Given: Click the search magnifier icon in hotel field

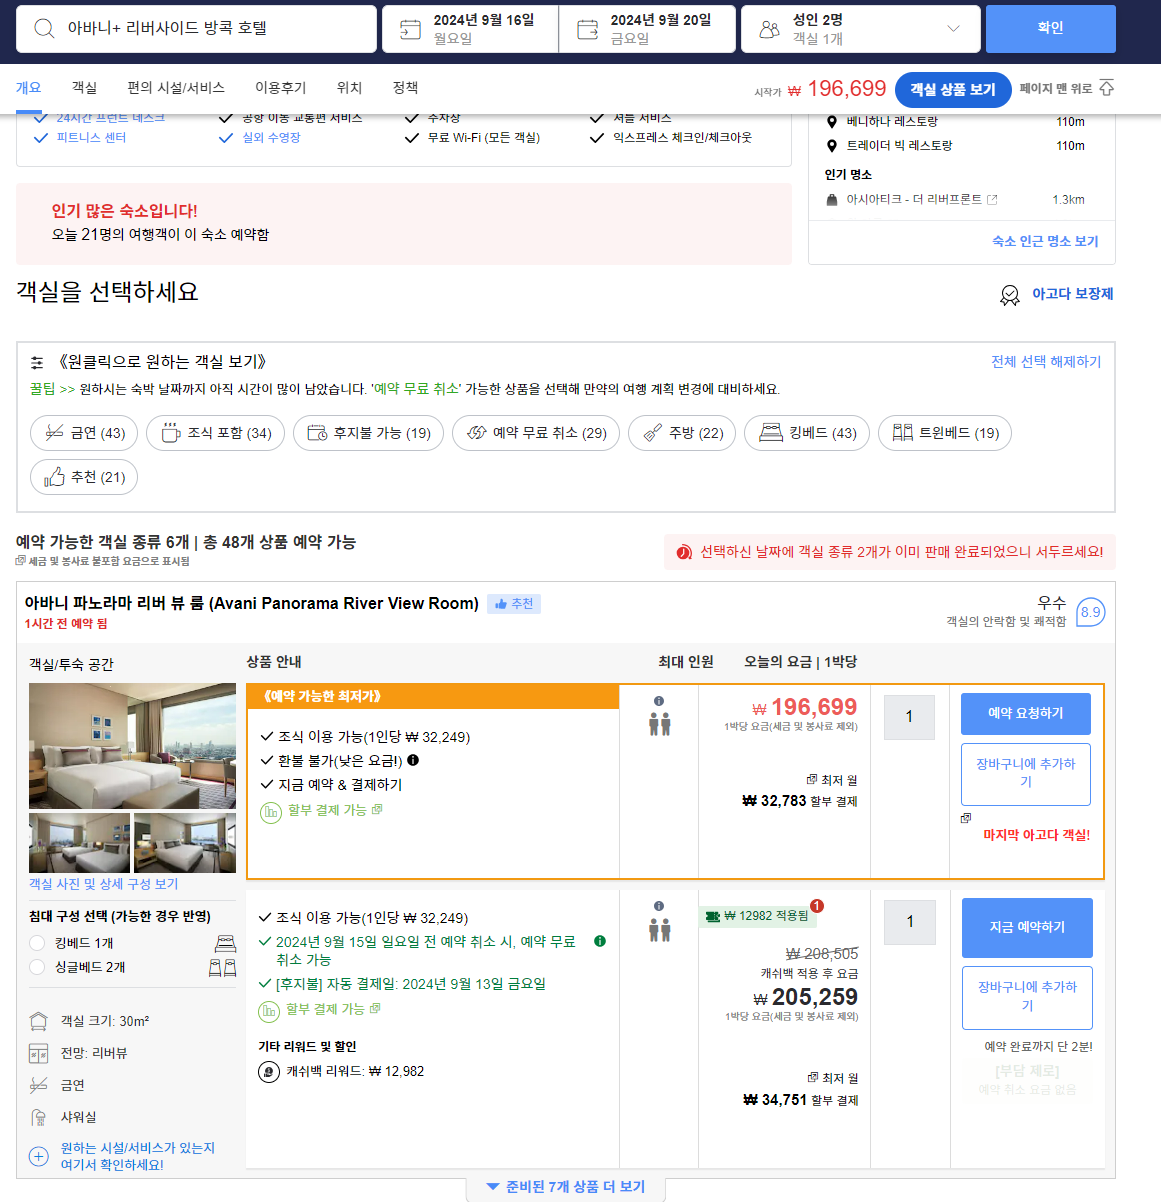Looking at the screenshot, I should (44, 28).
